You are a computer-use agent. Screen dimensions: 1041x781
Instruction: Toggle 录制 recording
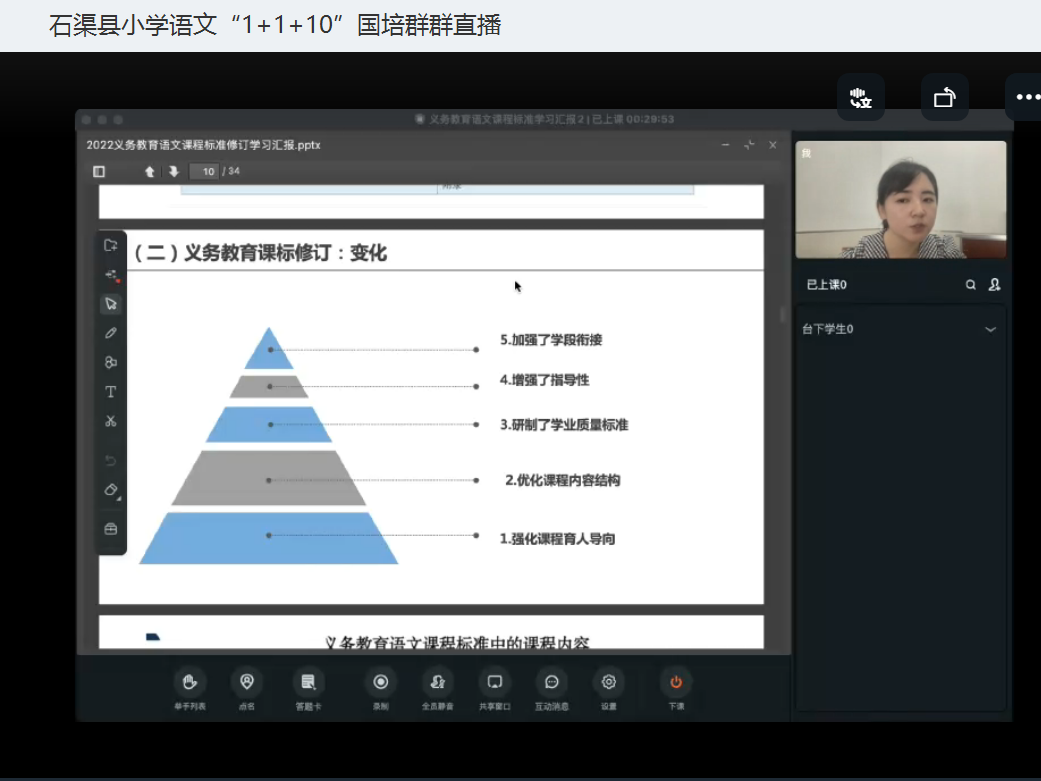[x=380, y=683]
